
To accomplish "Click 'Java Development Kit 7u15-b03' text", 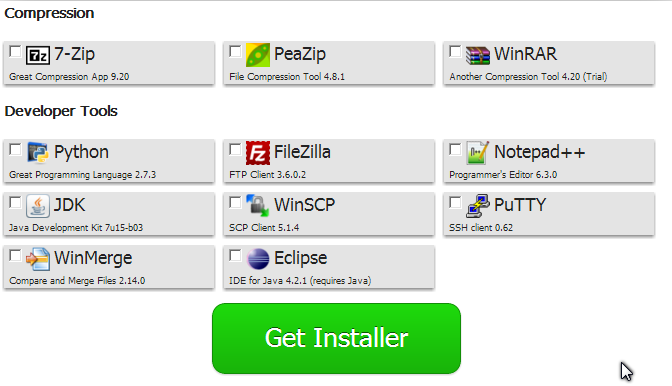I will tap(76, 228).
